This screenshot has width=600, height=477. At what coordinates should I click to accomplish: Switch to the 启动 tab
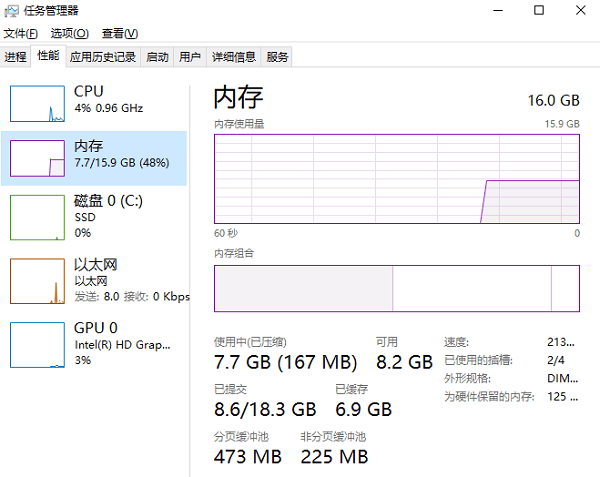157,57
